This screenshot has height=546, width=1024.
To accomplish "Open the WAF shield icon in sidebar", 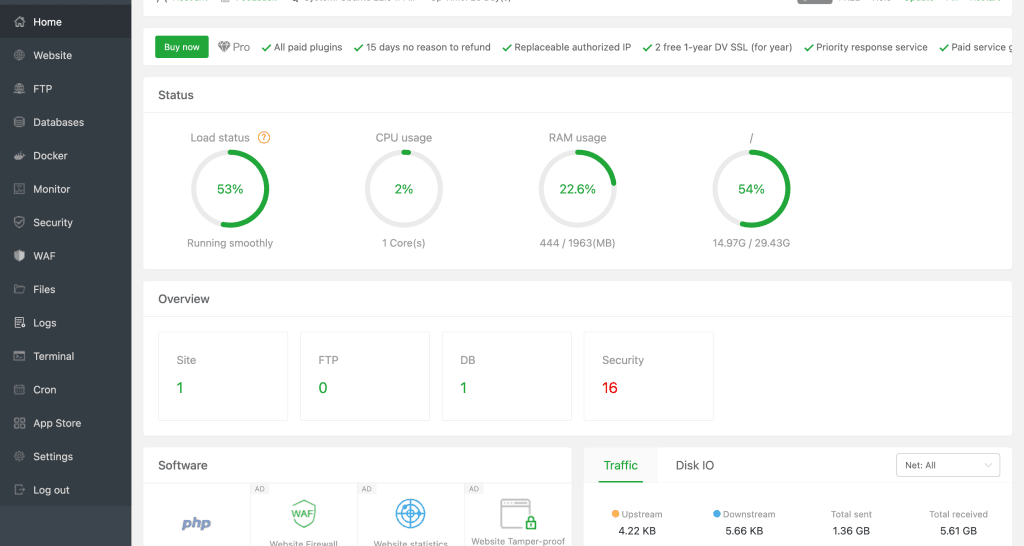I will point(19,256).
